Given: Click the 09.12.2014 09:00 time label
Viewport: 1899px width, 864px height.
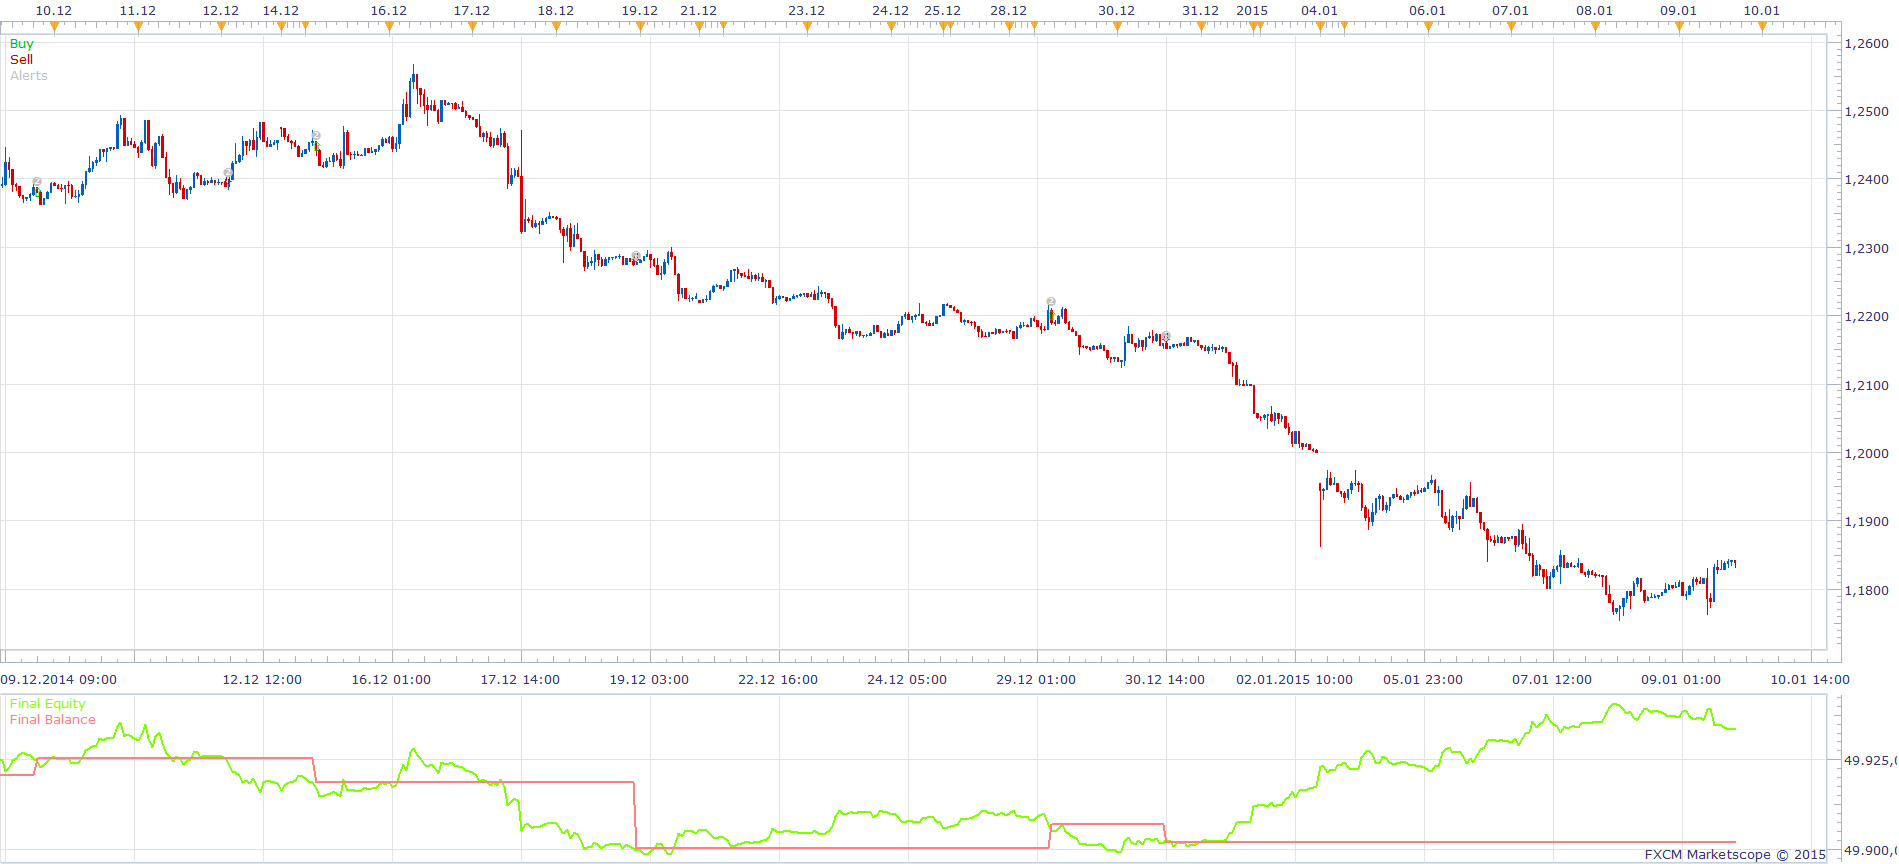Looking at the screenshot, I should 59,680.
